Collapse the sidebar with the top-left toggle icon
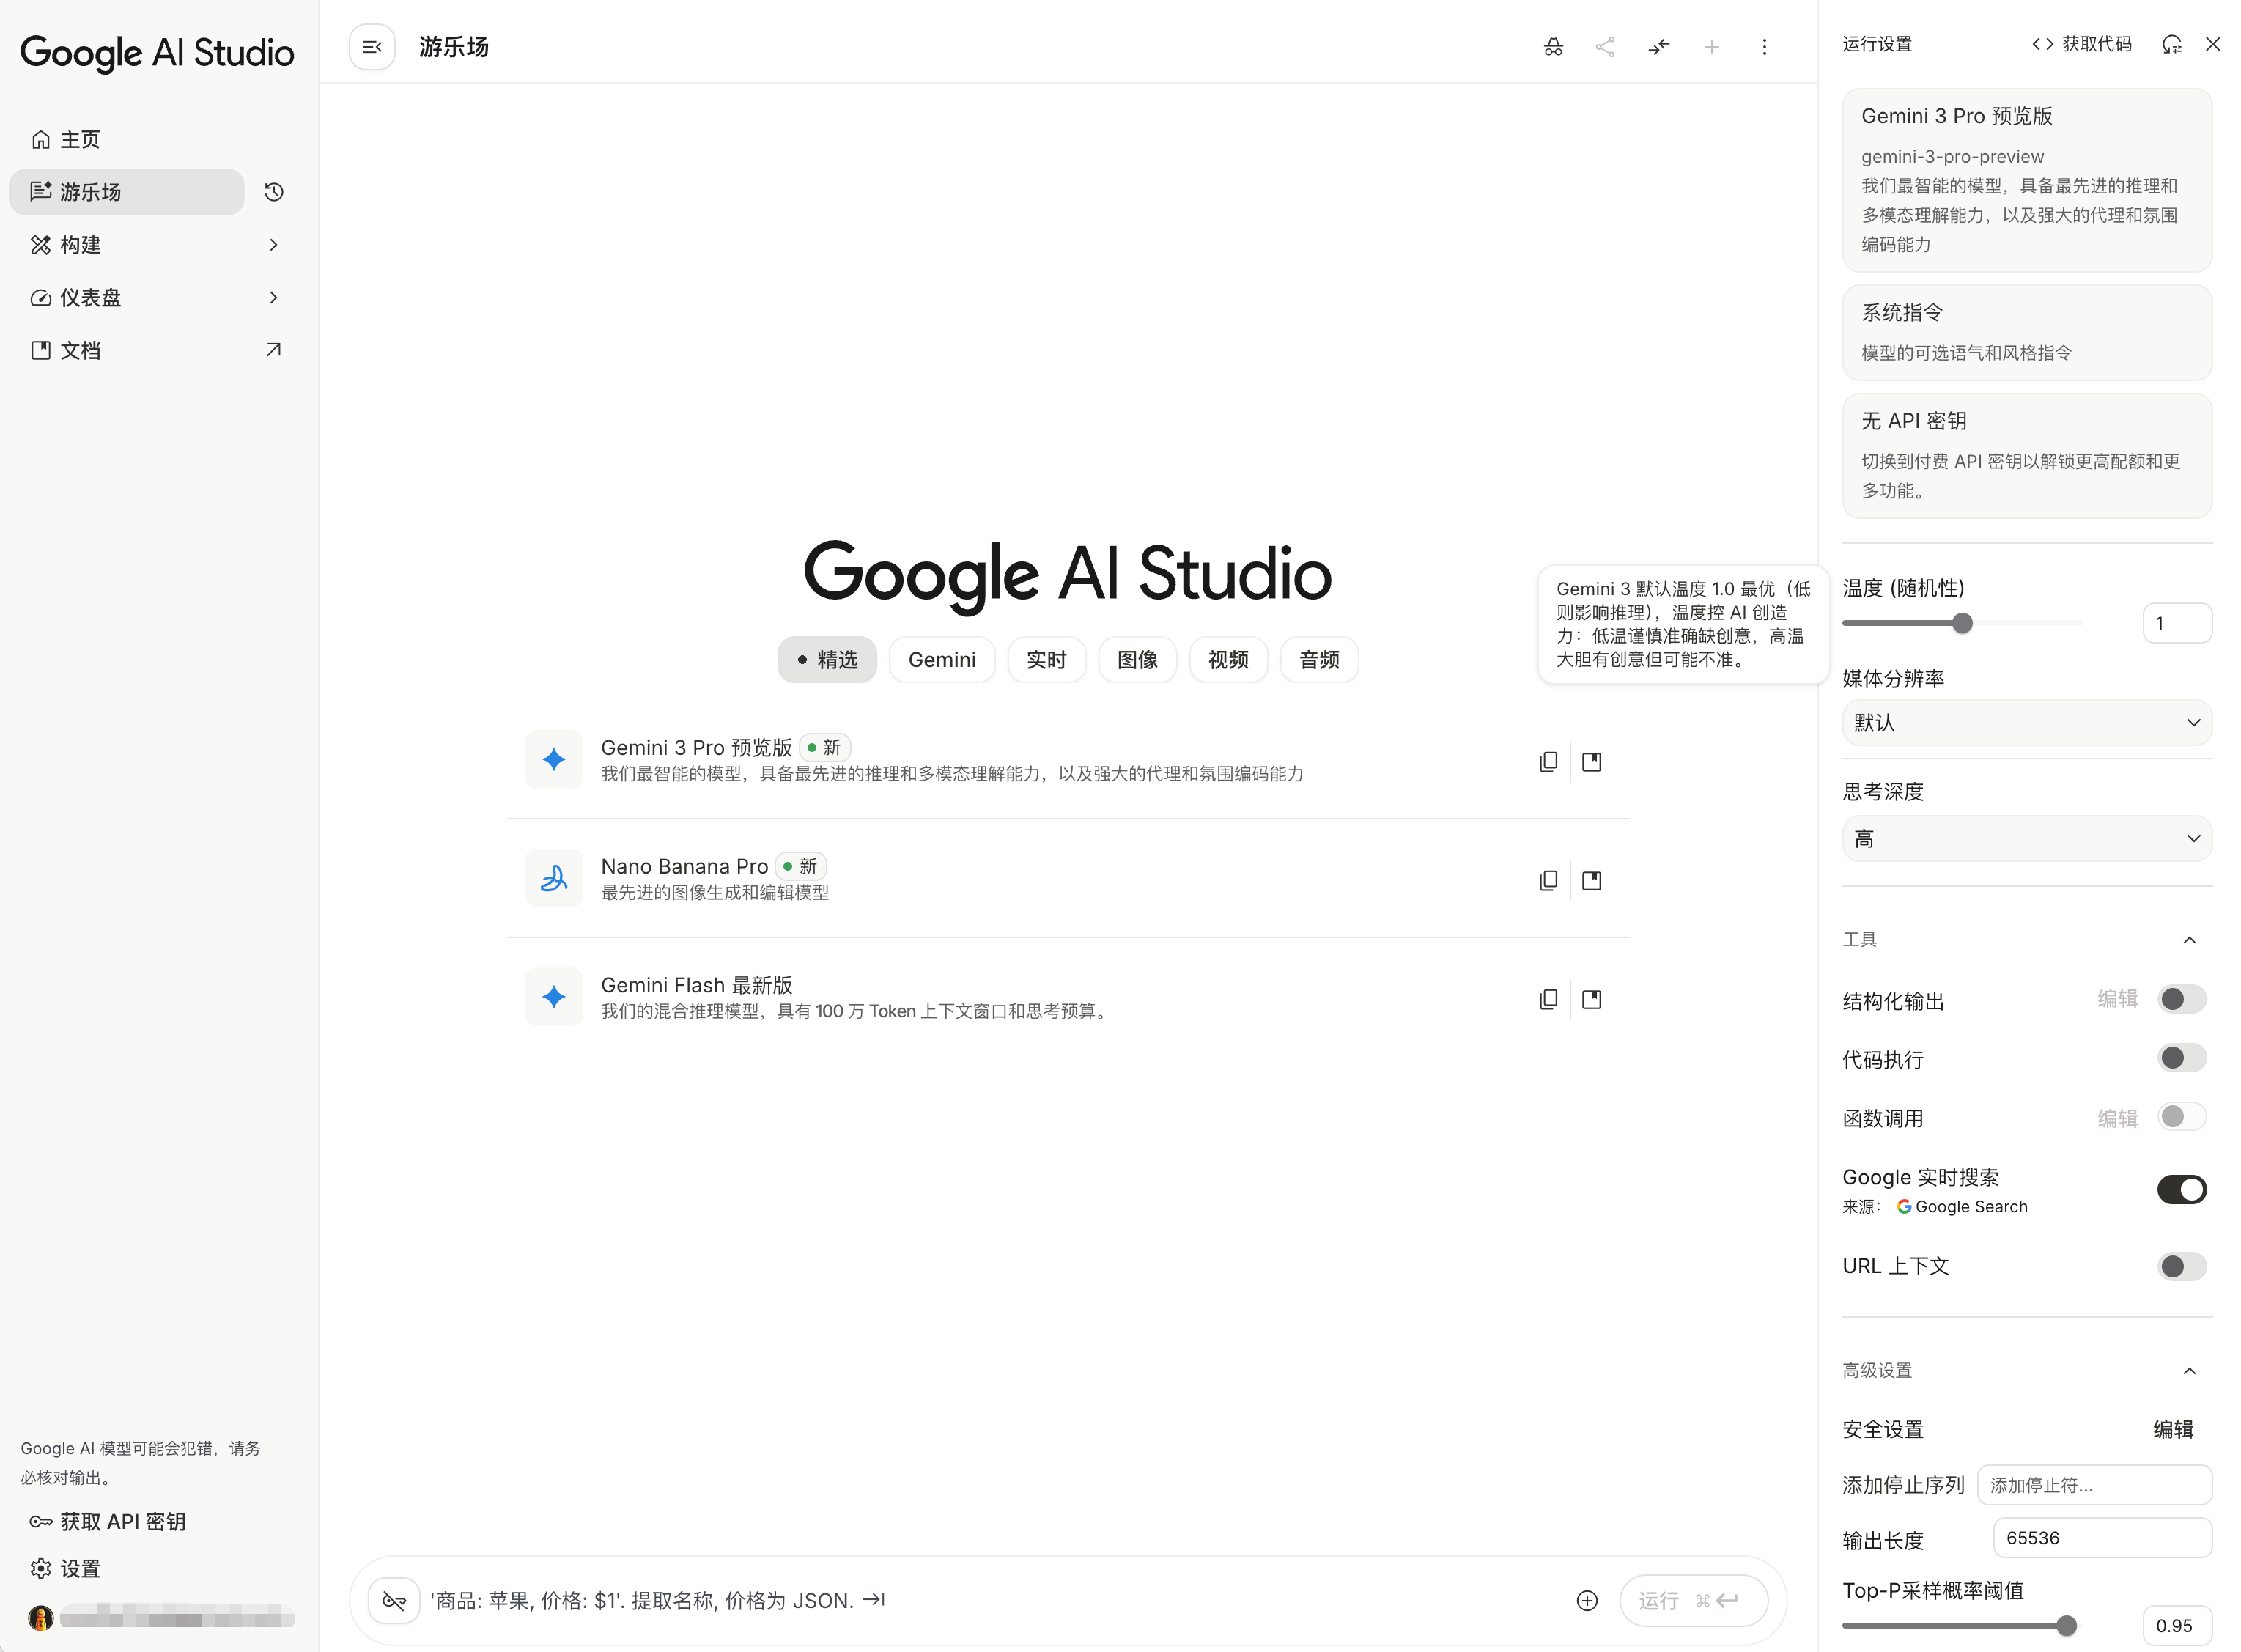 pyautogui.click(x=372, y=47)
